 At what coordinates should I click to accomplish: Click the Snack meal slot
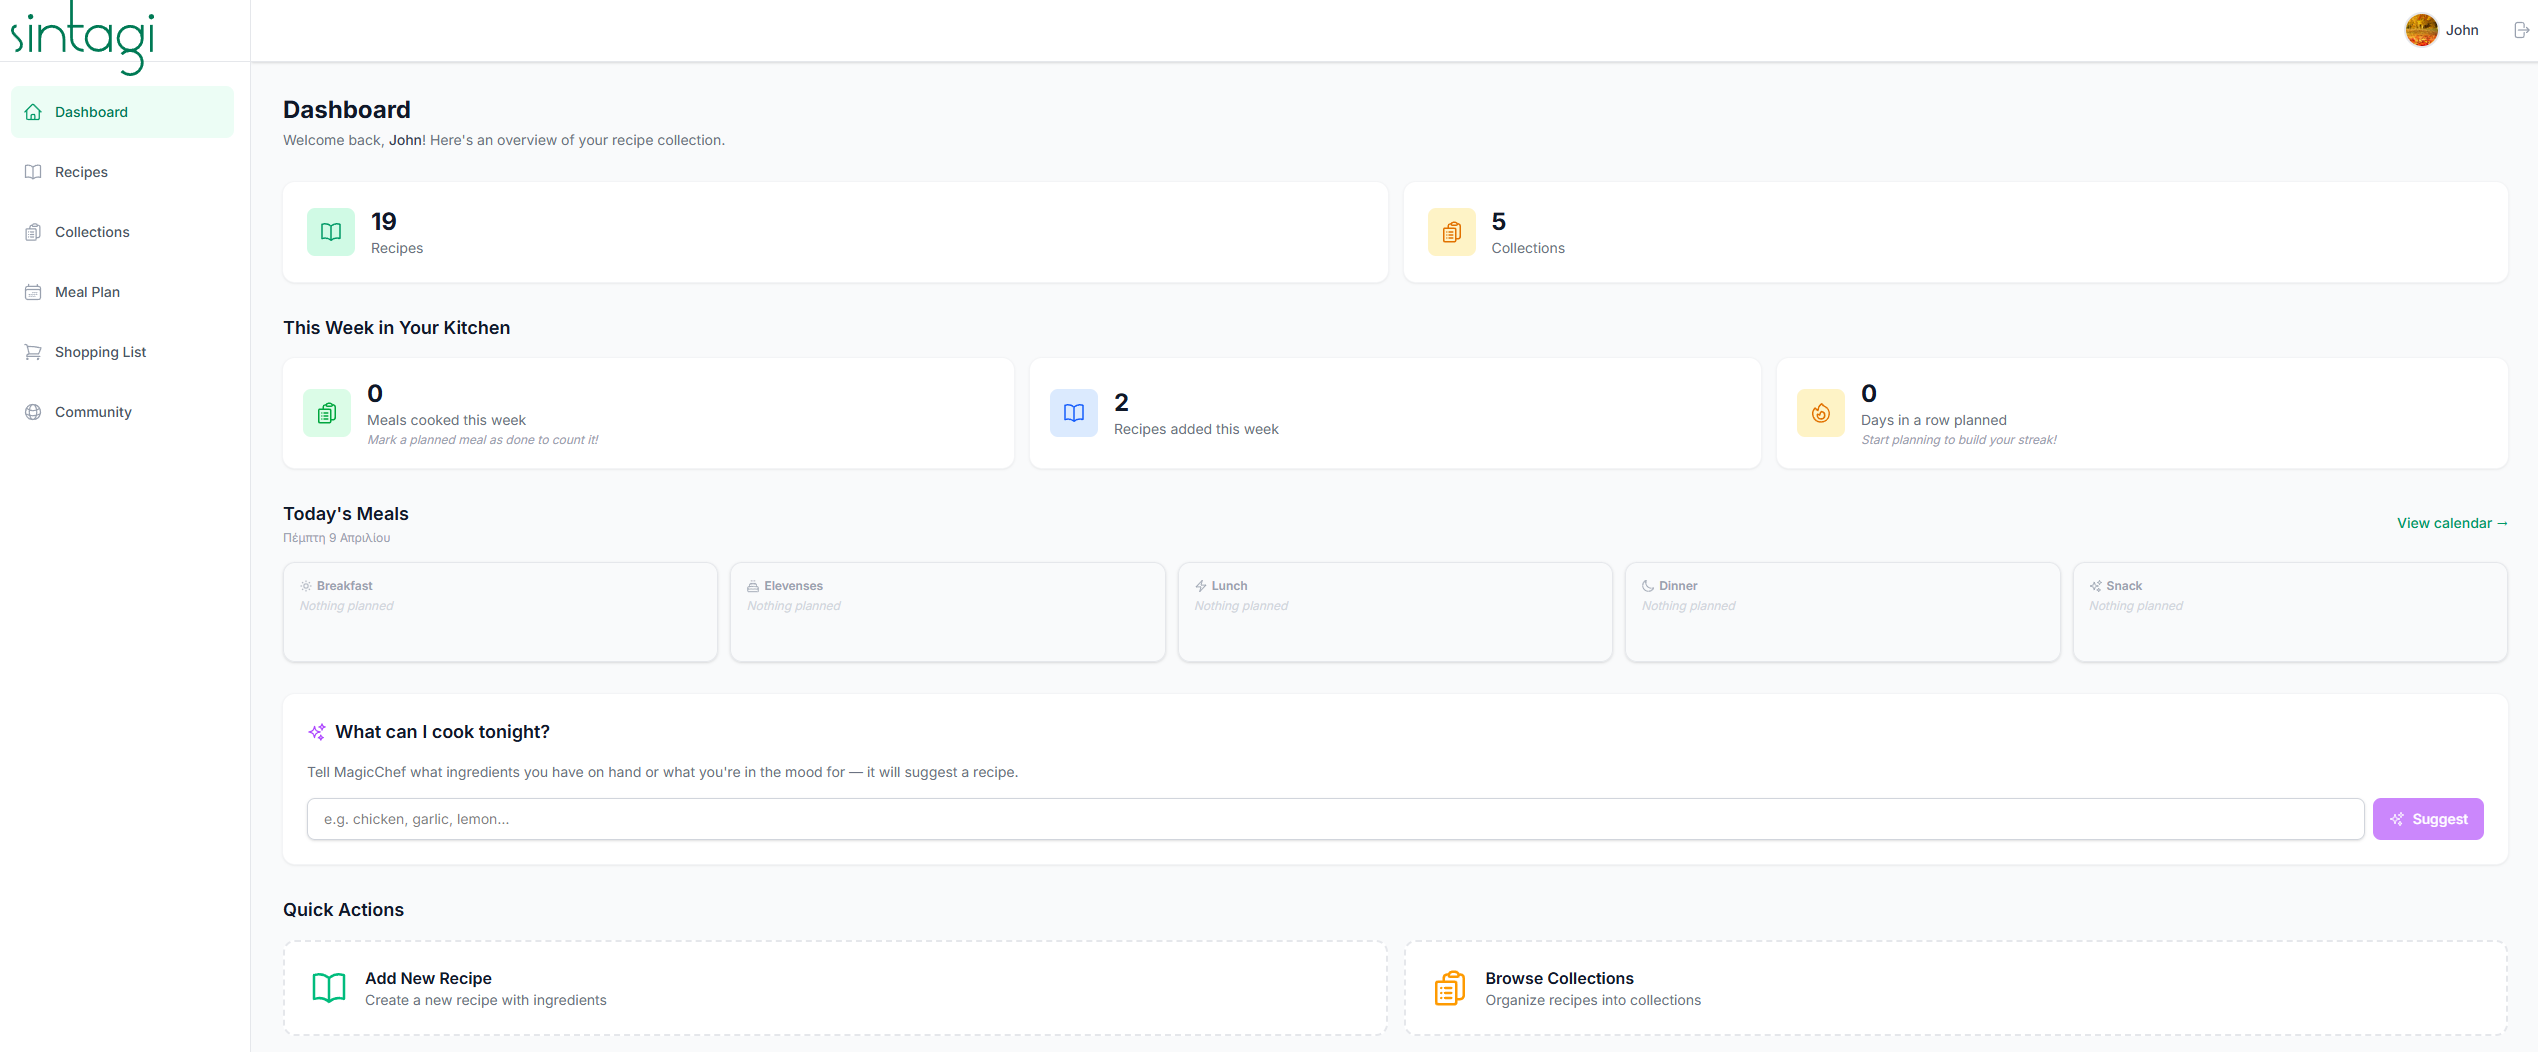[2290, 611]
